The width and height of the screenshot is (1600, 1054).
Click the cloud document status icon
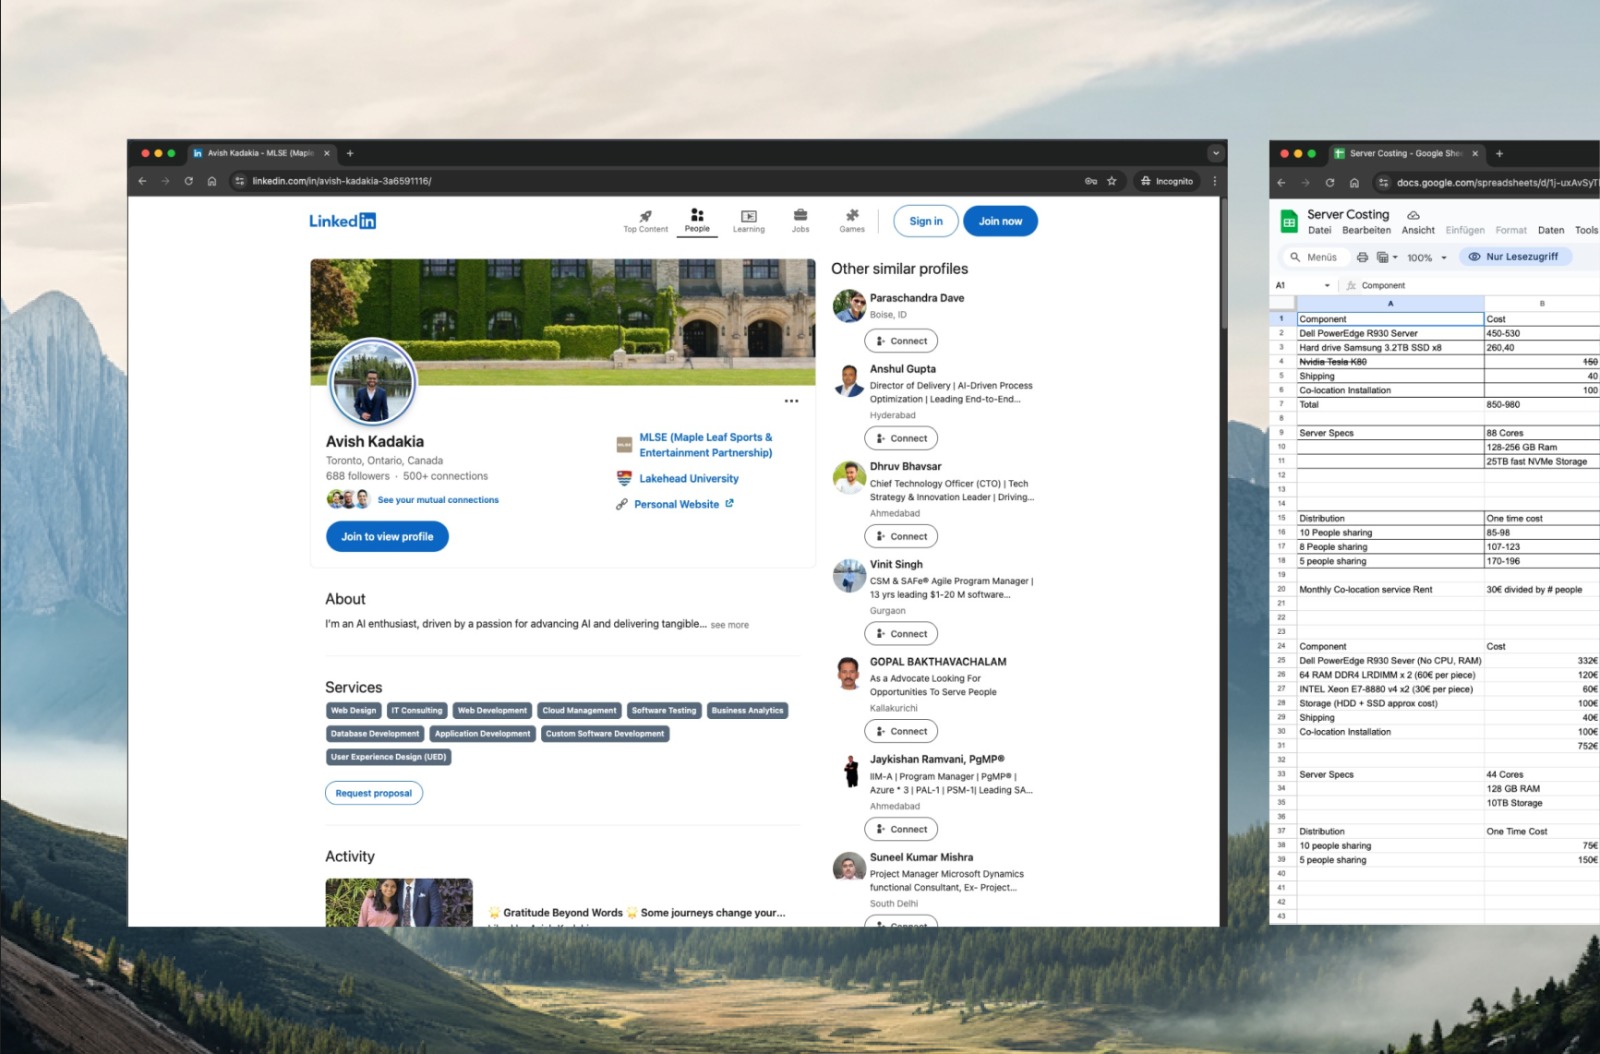click(1413, 215)
